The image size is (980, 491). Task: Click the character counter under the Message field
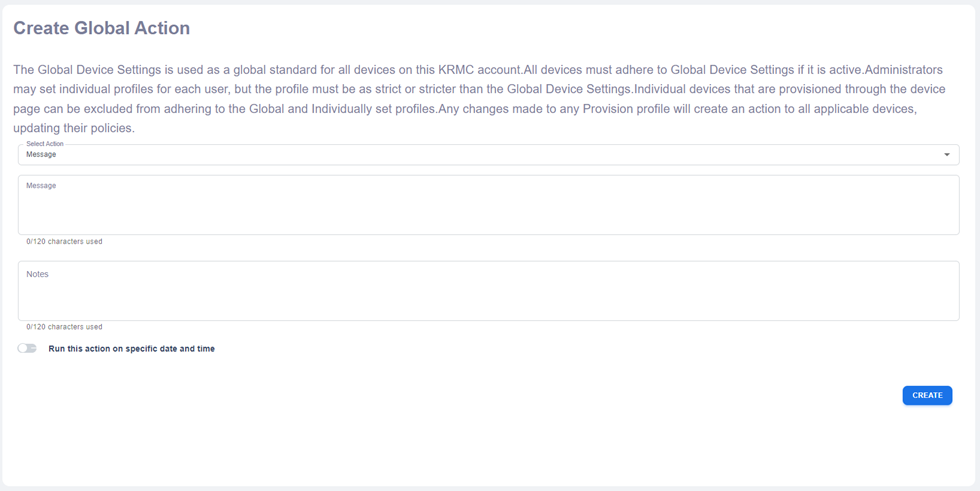click(x=64, y=242)
